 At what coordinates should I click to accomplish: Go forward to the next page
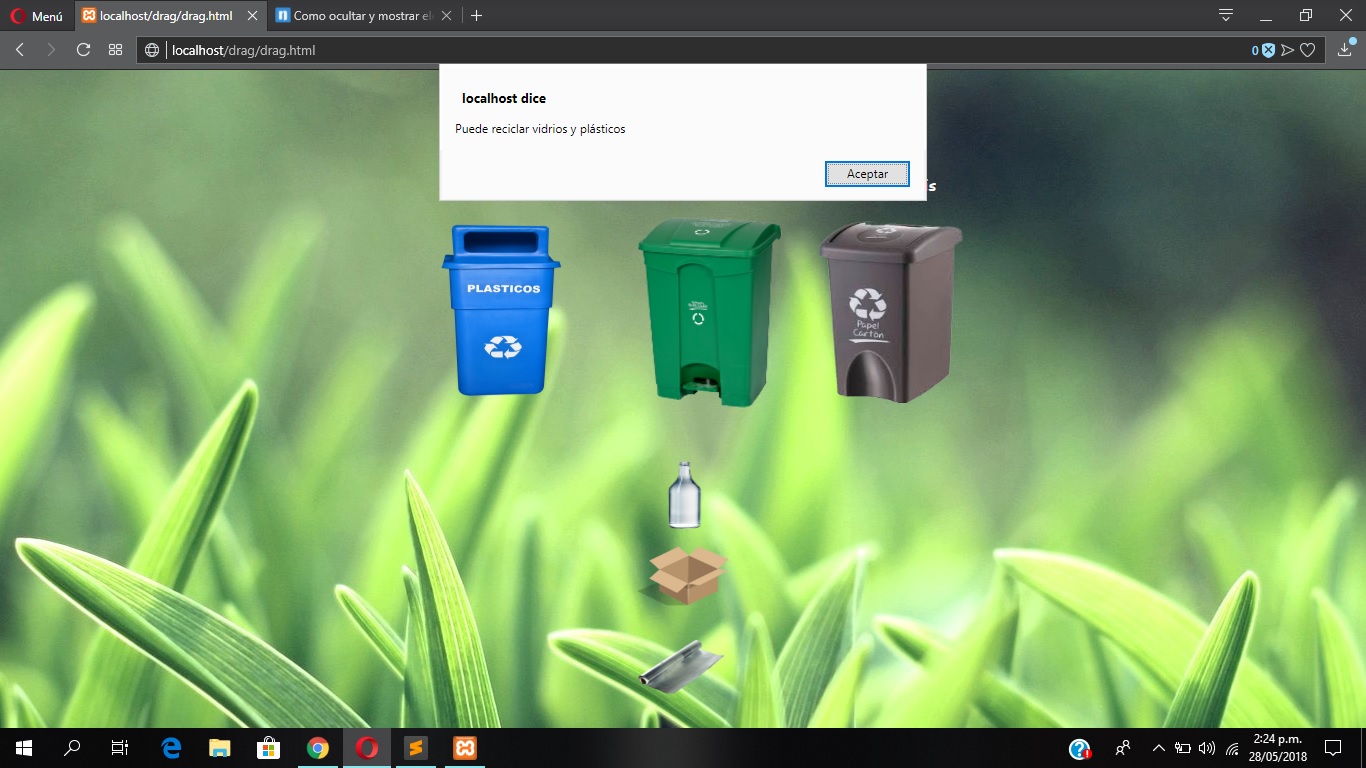[51, 50]
